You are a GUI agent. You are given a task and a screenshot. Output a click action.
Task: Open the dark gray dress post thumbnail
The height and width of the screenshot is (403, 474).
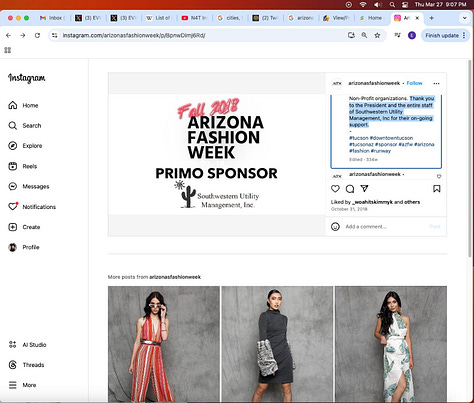[x=277, y=344]
